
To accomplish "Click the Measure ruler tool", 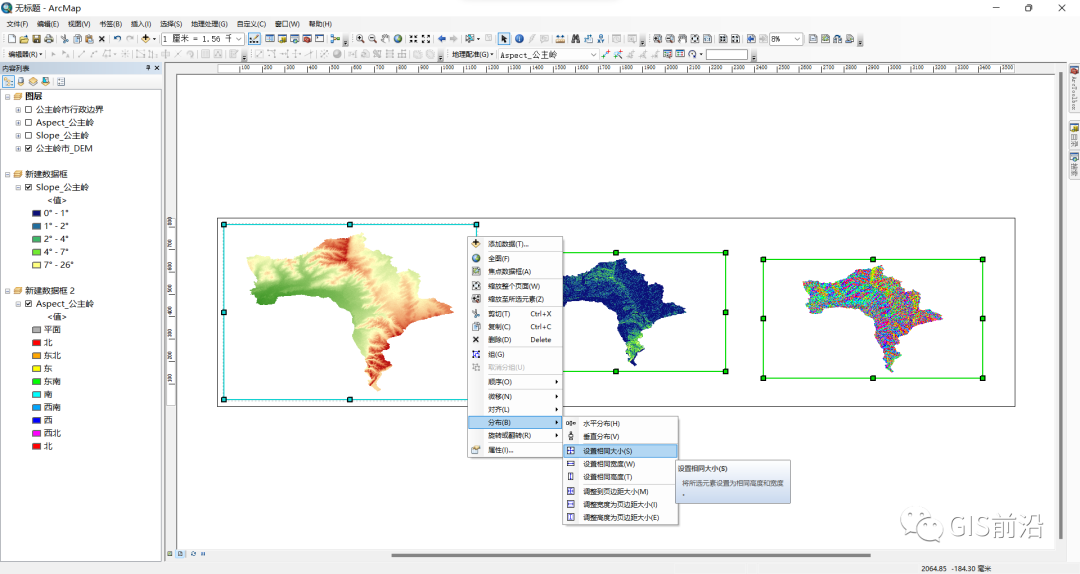I will pos(561,39).
